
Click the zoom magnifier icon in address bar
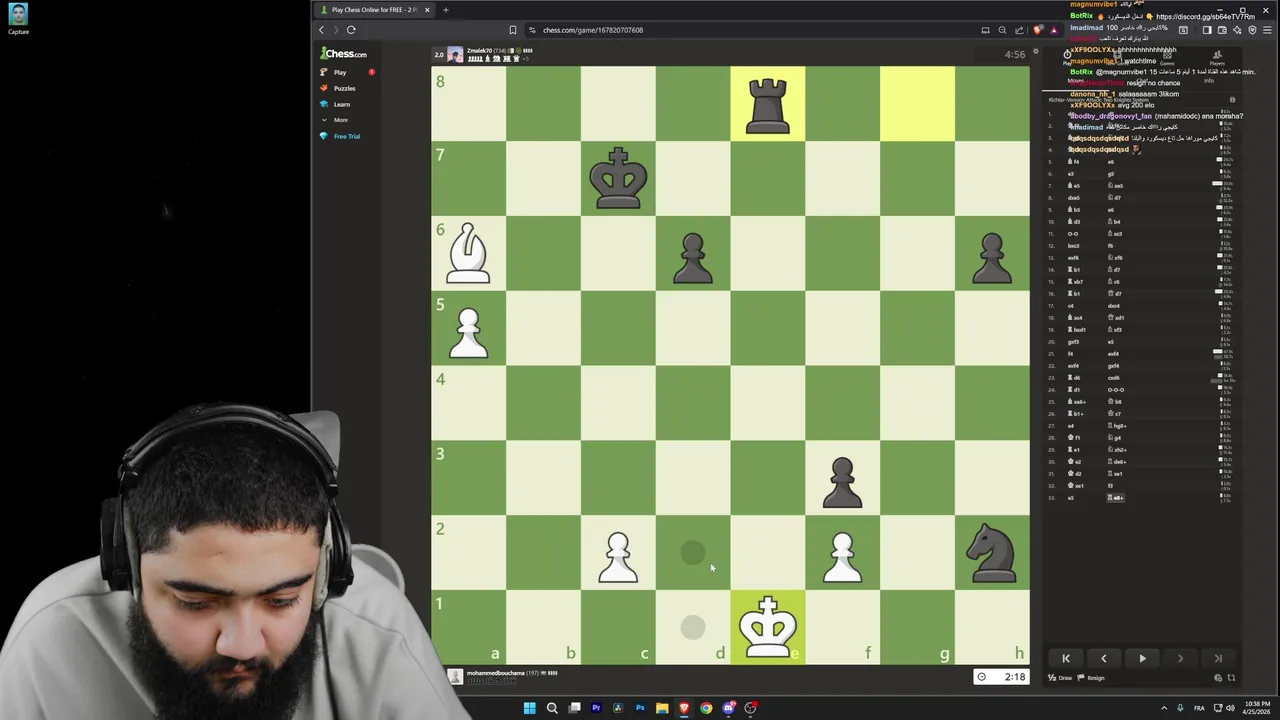coord(1002,30)
